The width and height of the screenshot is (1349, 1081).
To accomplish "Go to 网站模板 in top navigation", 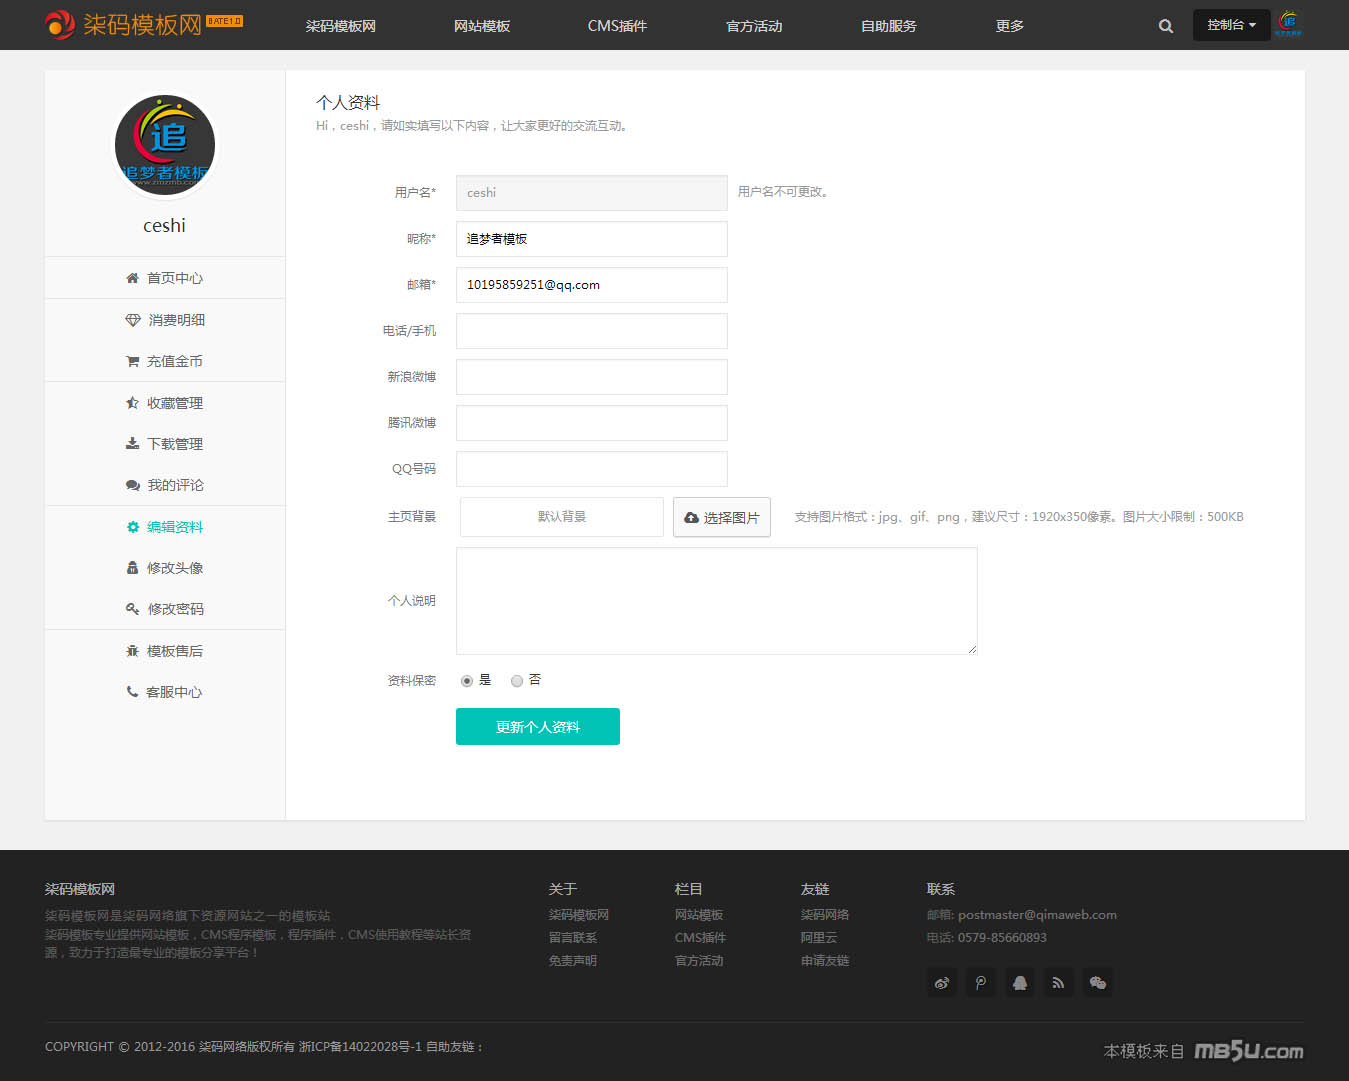I will point(481,26).
